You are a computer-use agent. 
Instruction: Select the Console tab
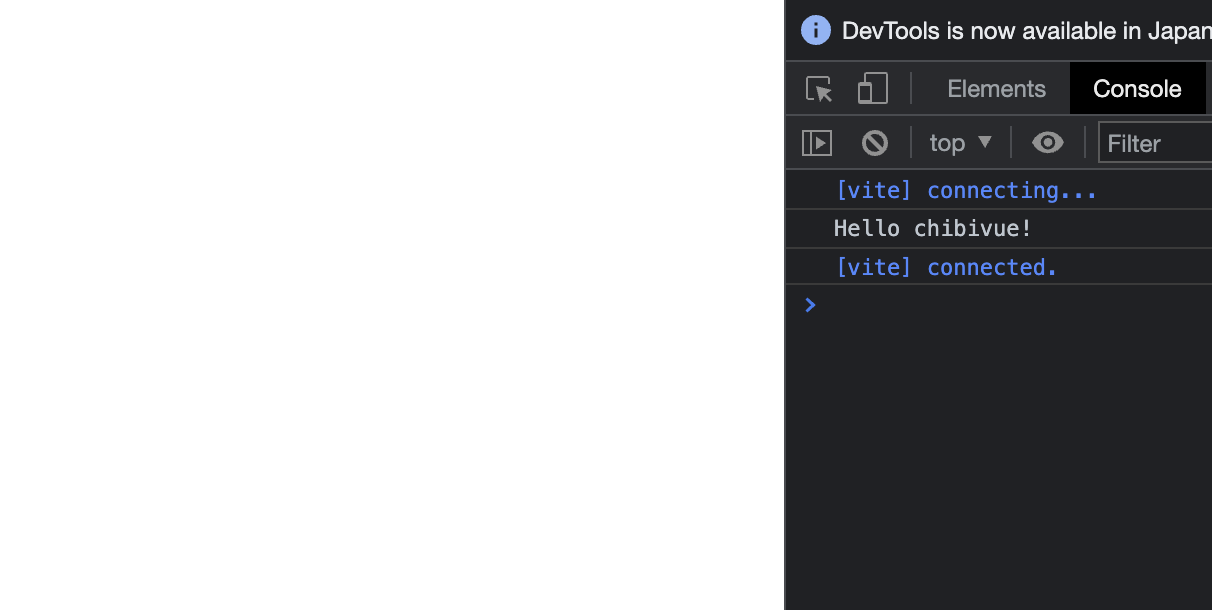pos(1137,88)
